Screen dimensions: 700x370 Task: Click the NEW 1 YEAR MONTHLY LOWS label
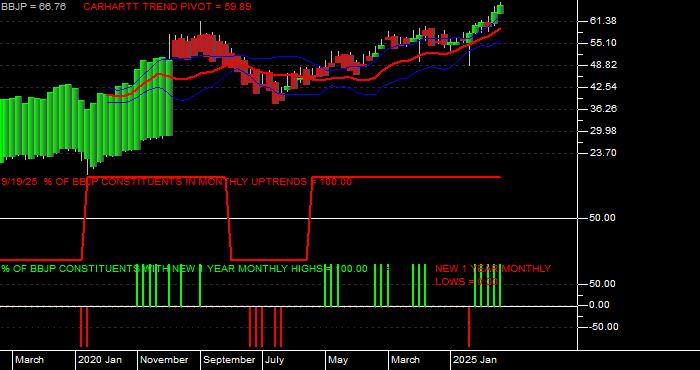pyautogui.click(x=493, y=275)
